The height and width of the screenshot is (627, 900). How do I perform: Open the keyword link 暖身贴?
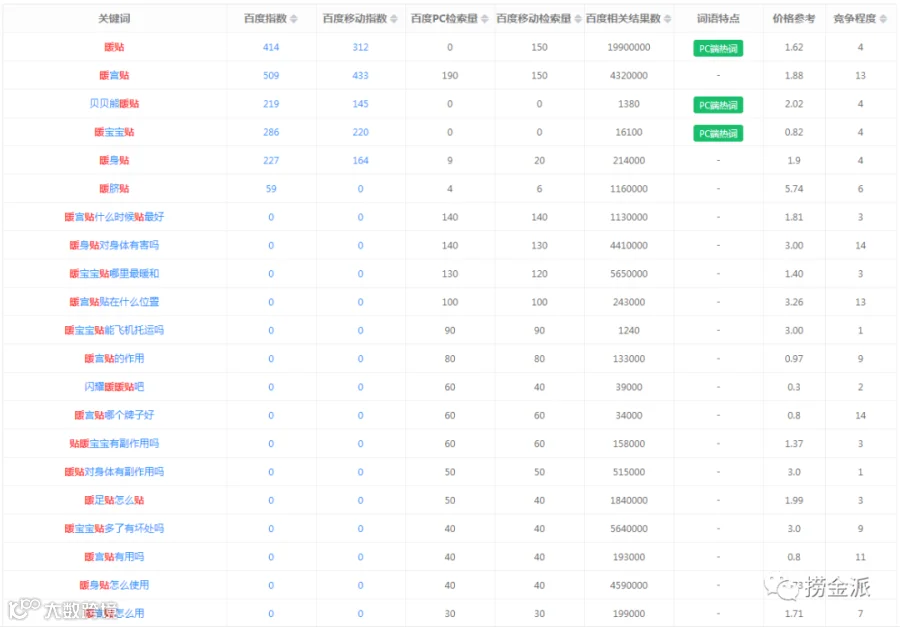tap(114, 160)
